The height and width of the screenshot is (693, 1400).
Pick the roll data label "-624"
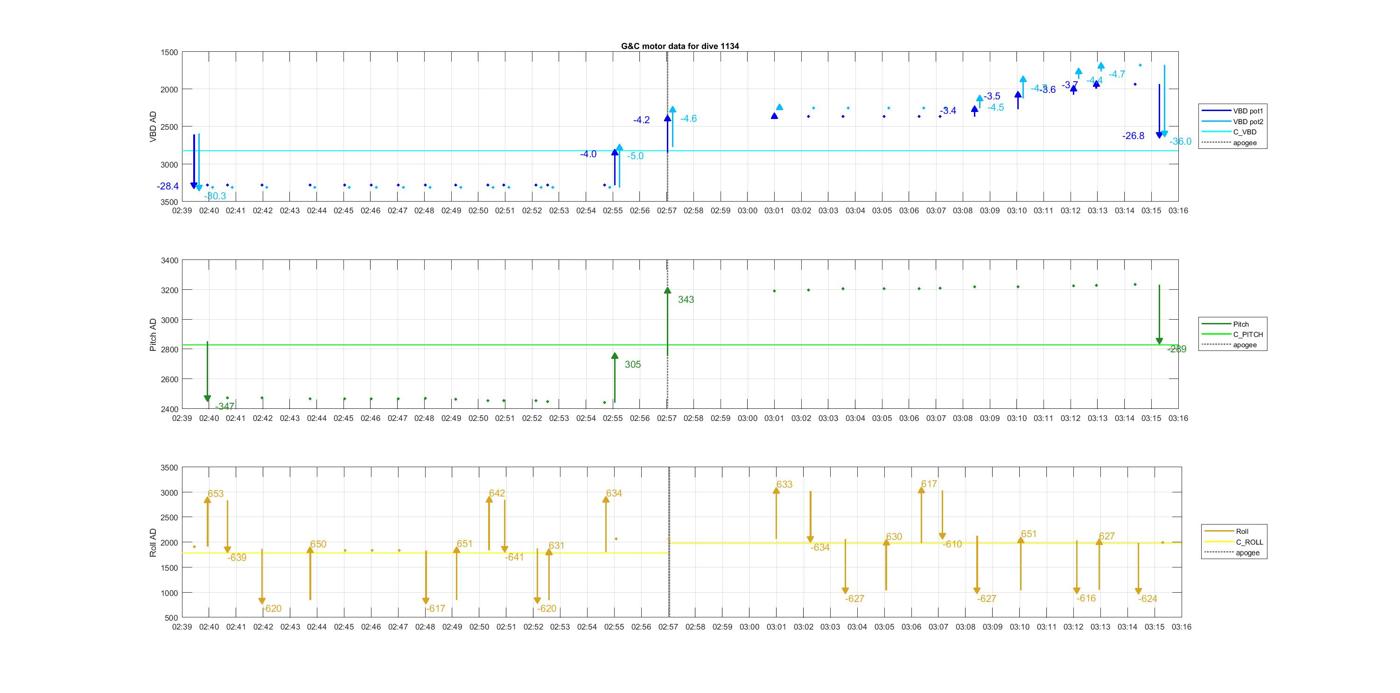[1148, 598]
